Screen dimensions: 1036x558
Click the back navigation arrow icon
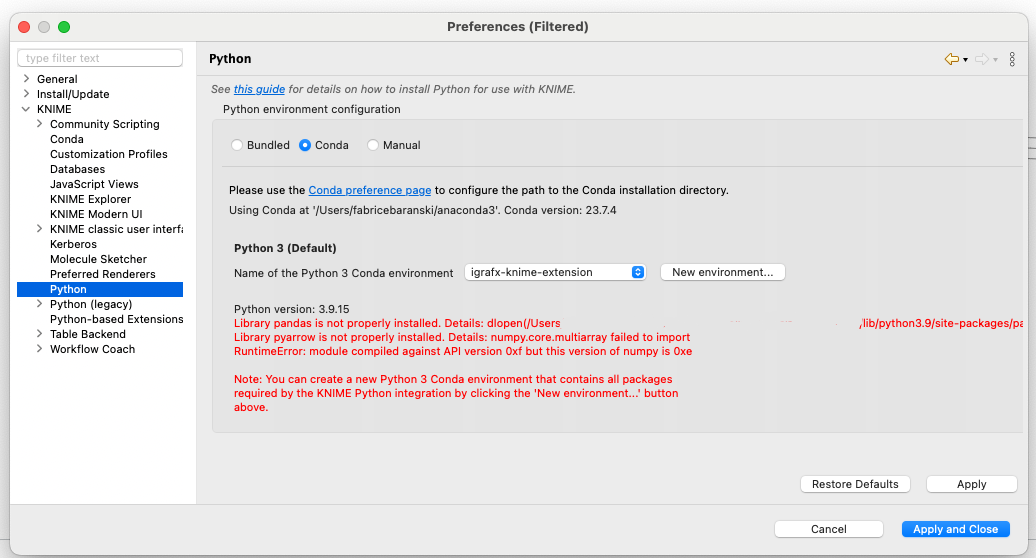[951, 60]
